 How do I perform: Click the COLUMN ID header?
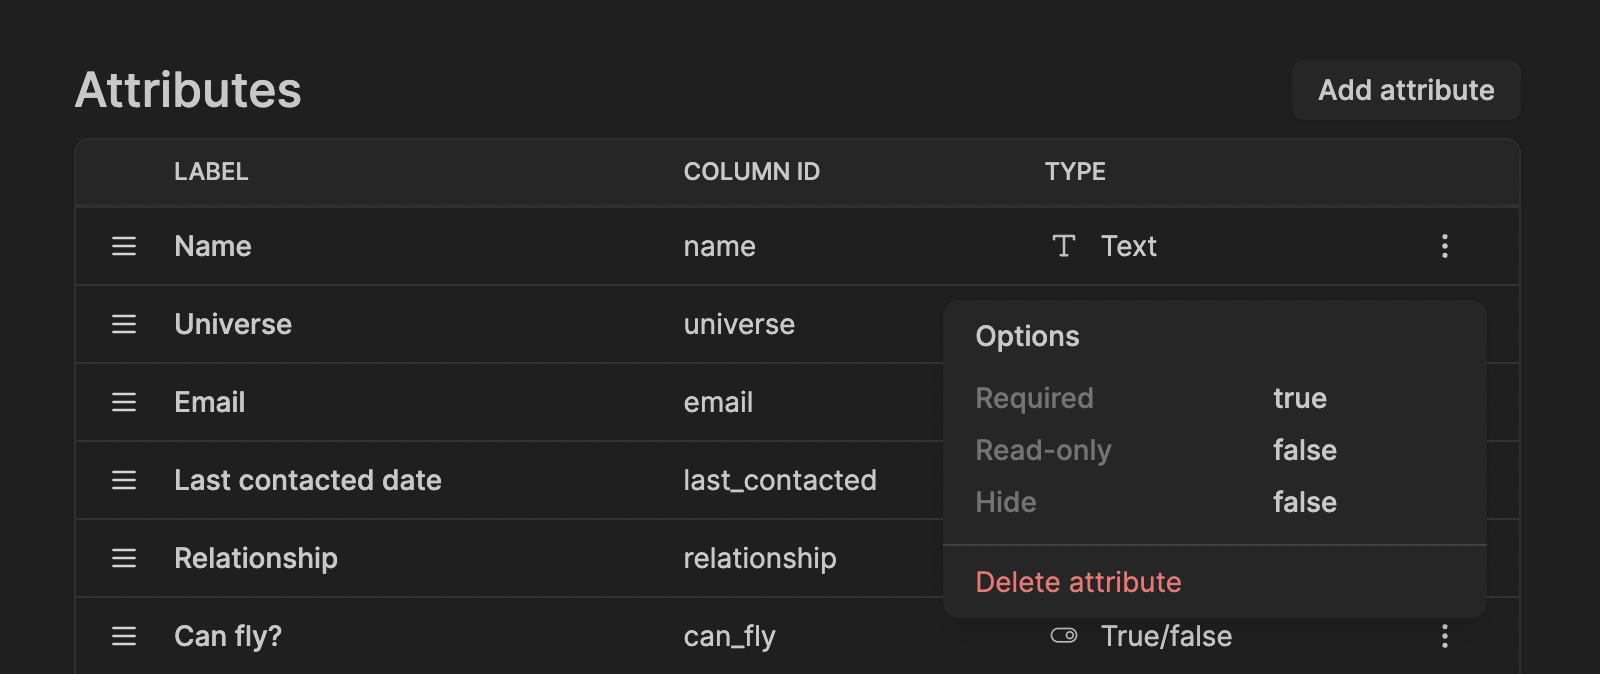pos(752,172)
